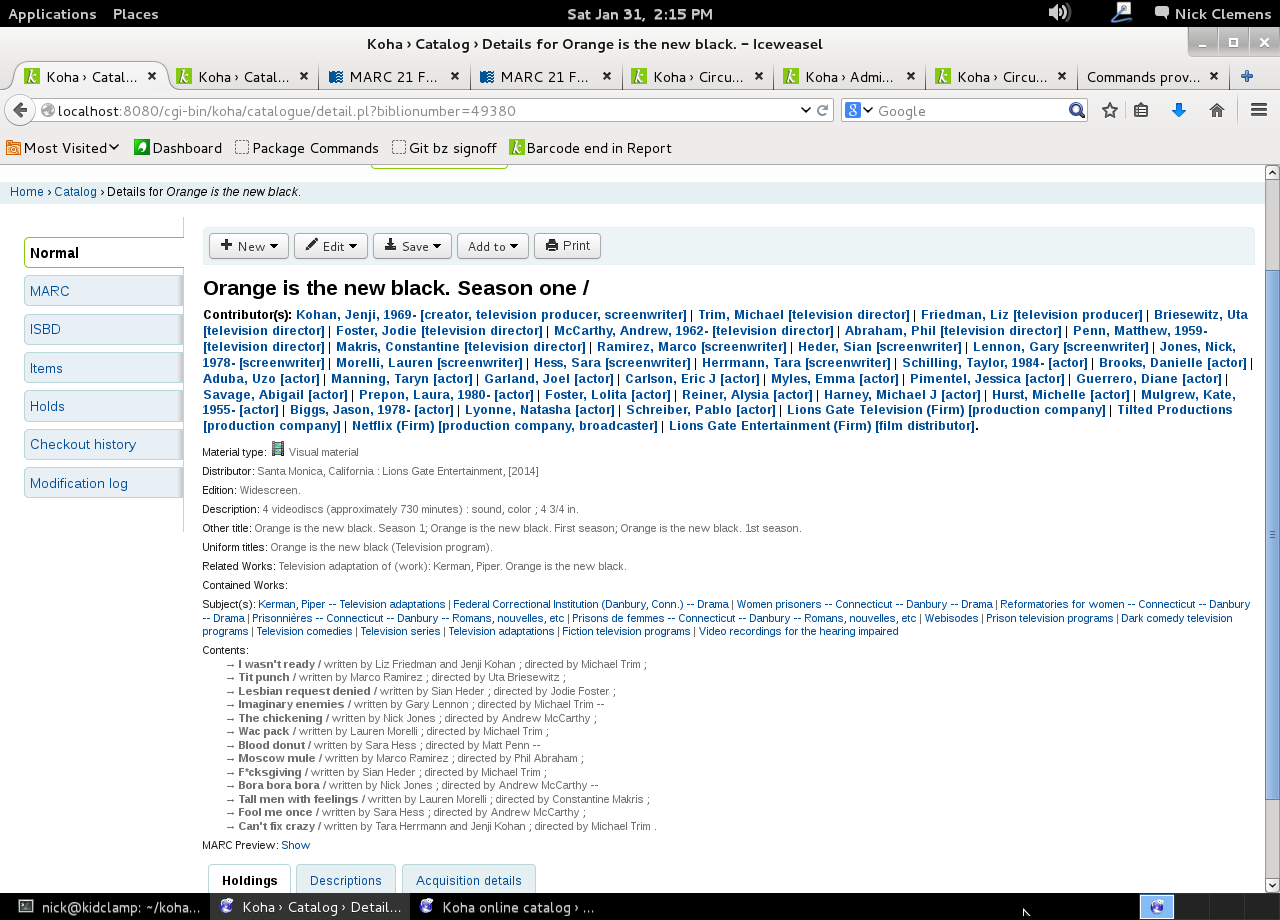This screenshot has height=920, width=1280.
Task: Click the system volume speaker icon
Action: [x=1058, y=13]
